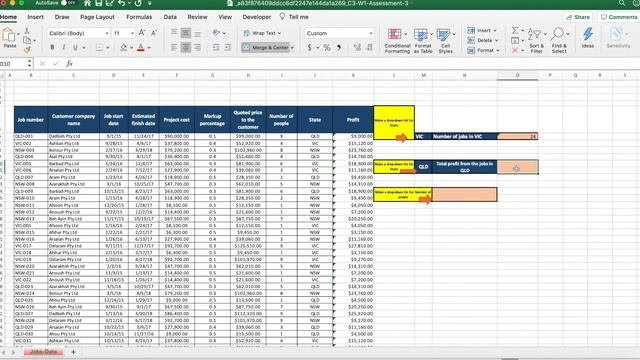This screenshot has height=360, width=640.
Task: Open the Data ribbon tab
Action: 170,17
